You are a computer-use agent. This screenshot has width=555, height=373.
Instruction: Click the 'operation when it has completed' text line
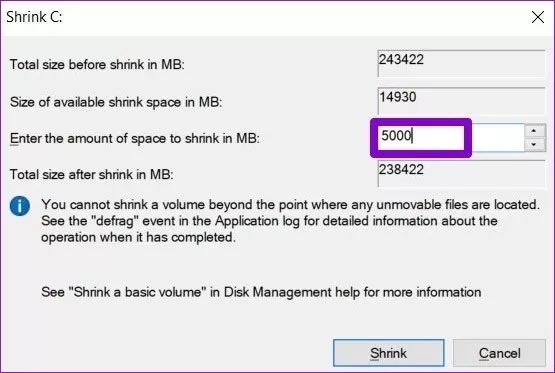(138, 237)
